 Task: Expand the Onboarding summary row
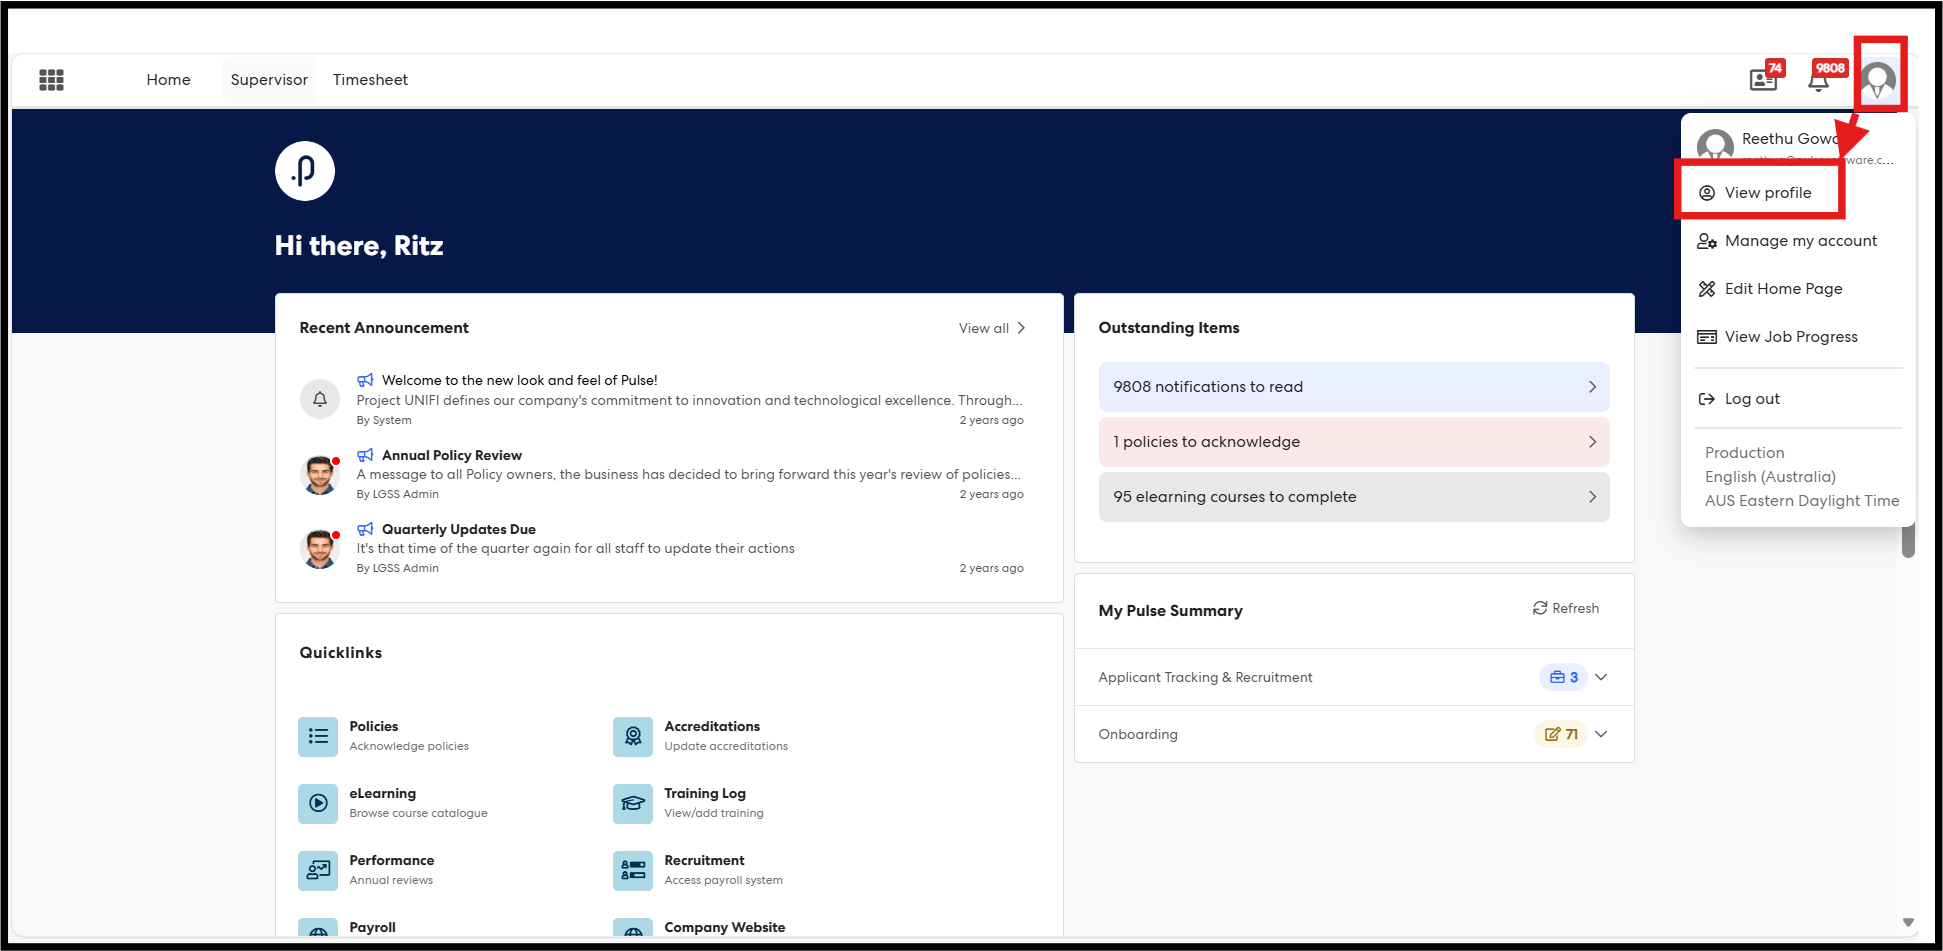(1601, 734)
